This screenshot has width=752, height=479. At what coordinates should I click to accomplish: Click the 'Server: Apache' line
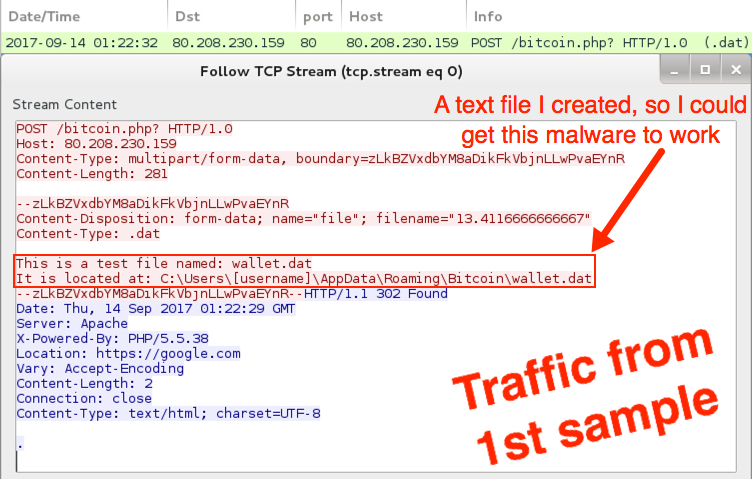coord(72,323)
